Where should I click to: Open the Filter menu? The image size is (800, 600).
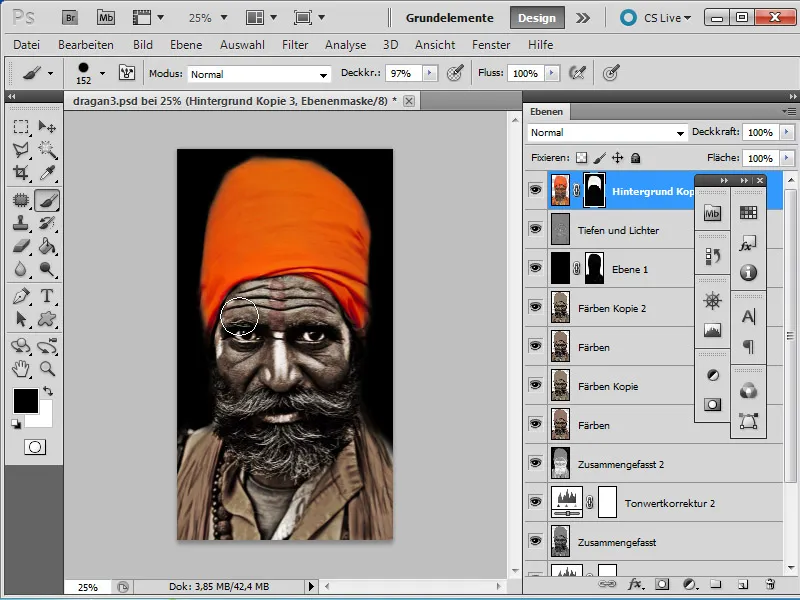[x=295, y=45]
